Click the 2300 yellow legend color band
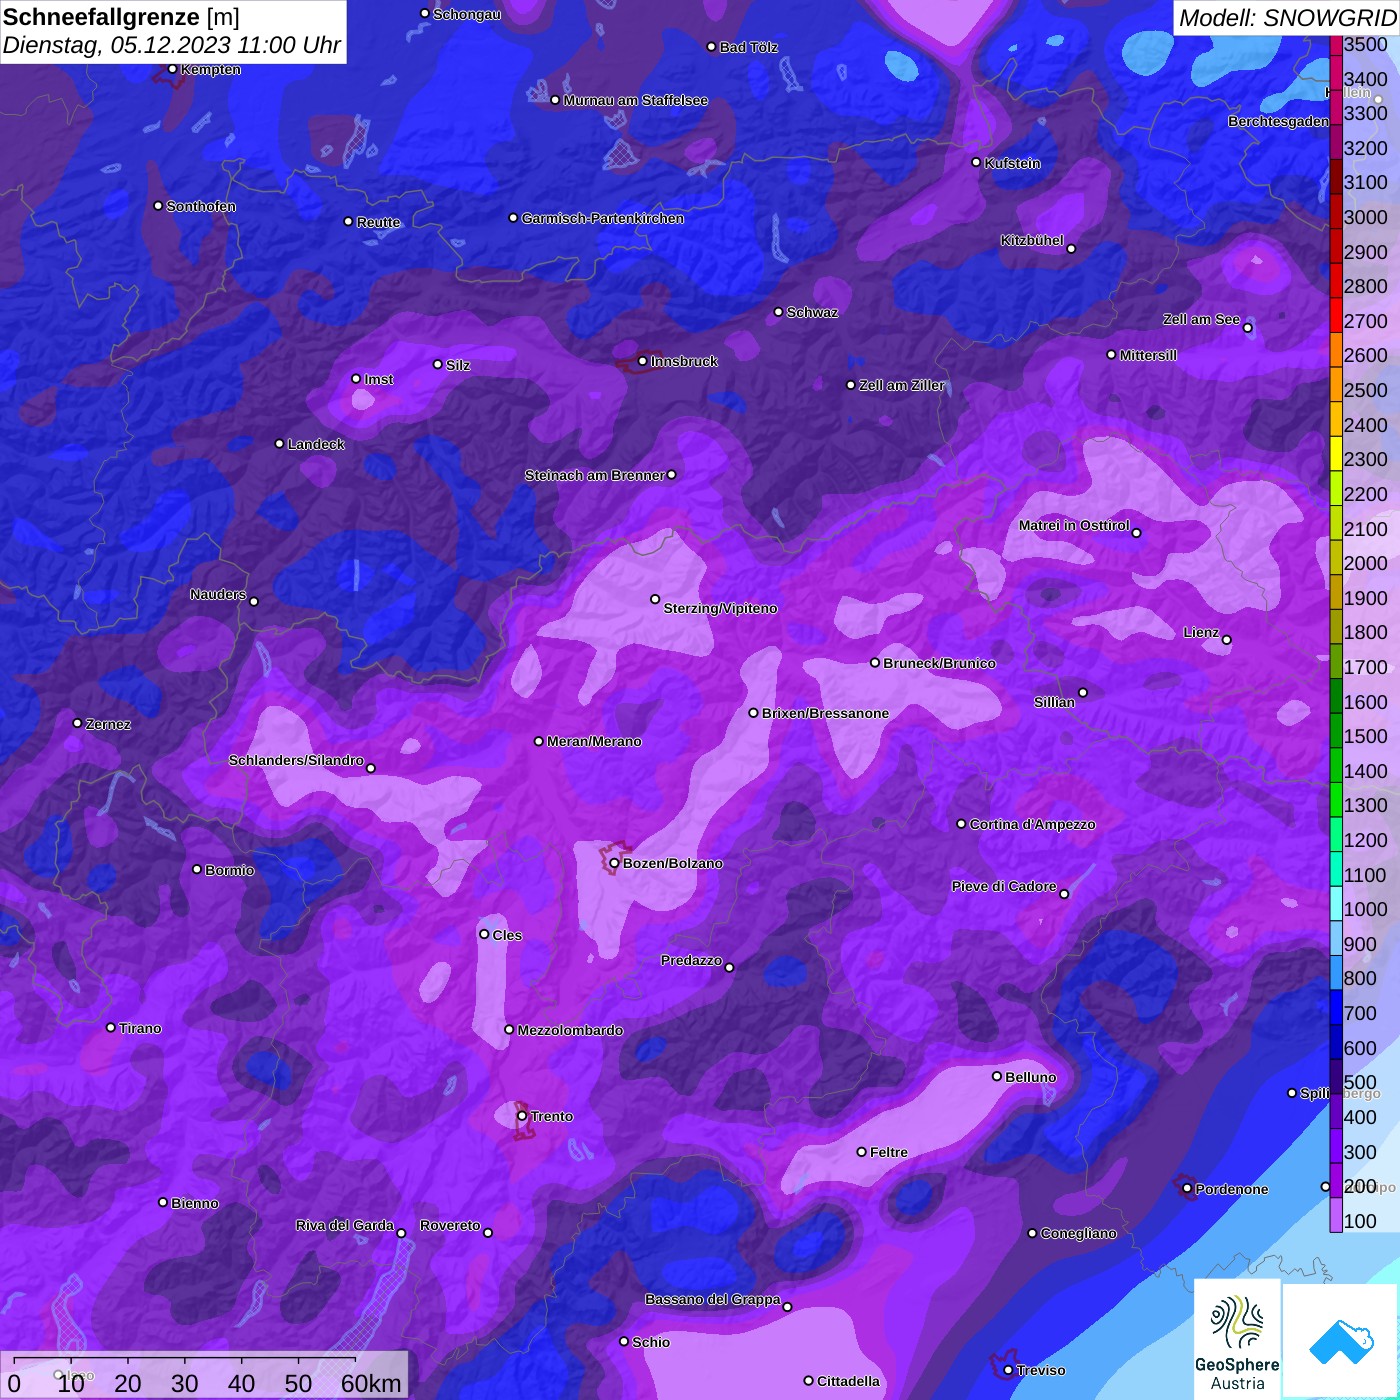The image size is (1400, 1400). click(x=1335, y=453)
